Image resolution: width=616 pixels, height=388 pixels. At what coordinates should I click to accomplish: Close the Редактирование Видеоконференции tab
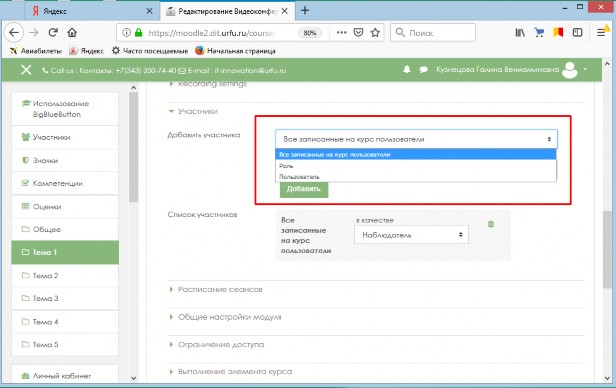pyautogui.click(x=285, y=11)
